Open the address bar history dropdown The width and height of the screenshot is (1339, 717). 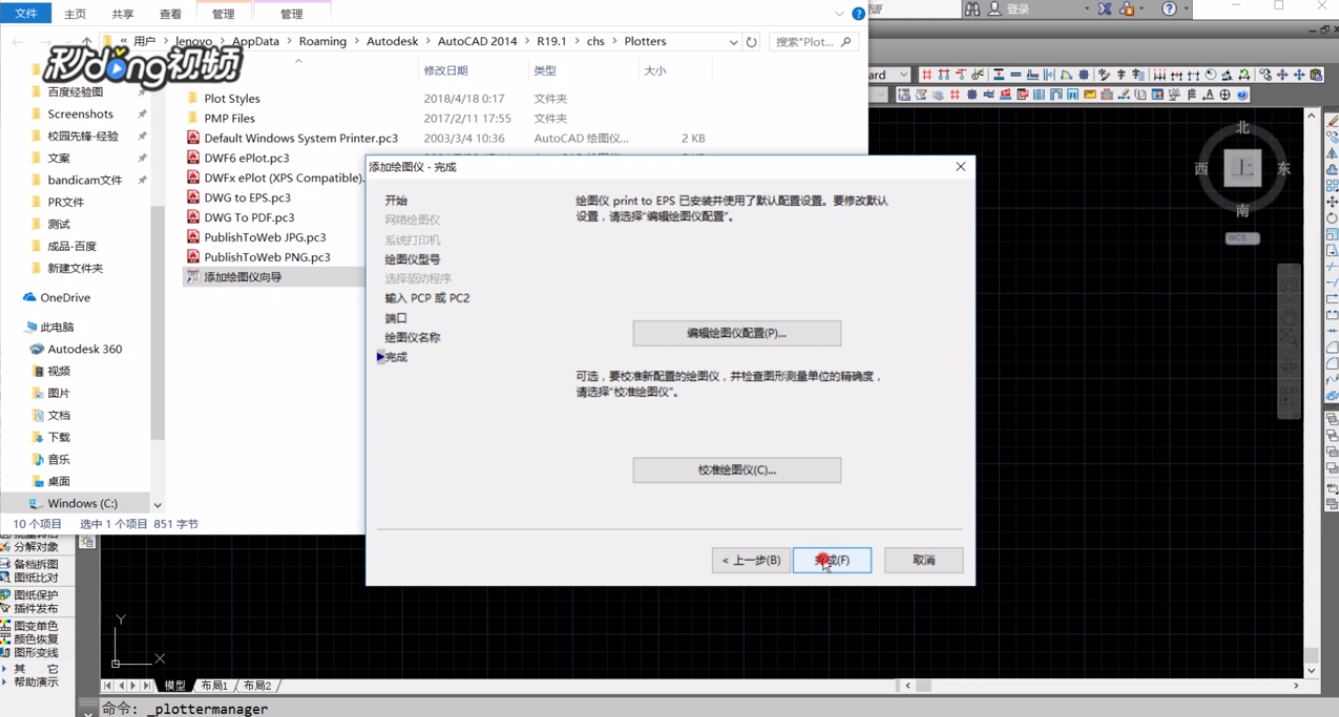(734, 42)
